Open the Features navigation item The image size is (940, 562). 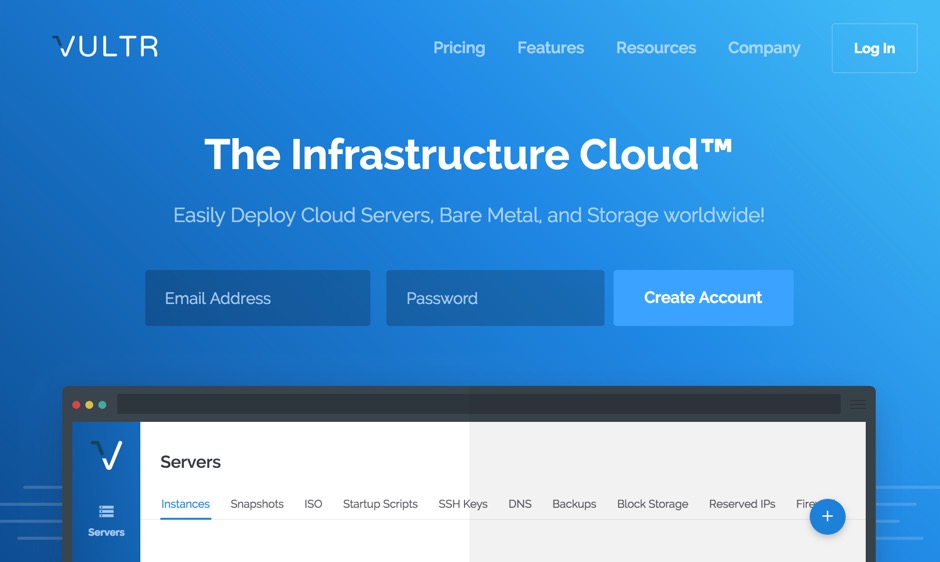coord(550,48)
